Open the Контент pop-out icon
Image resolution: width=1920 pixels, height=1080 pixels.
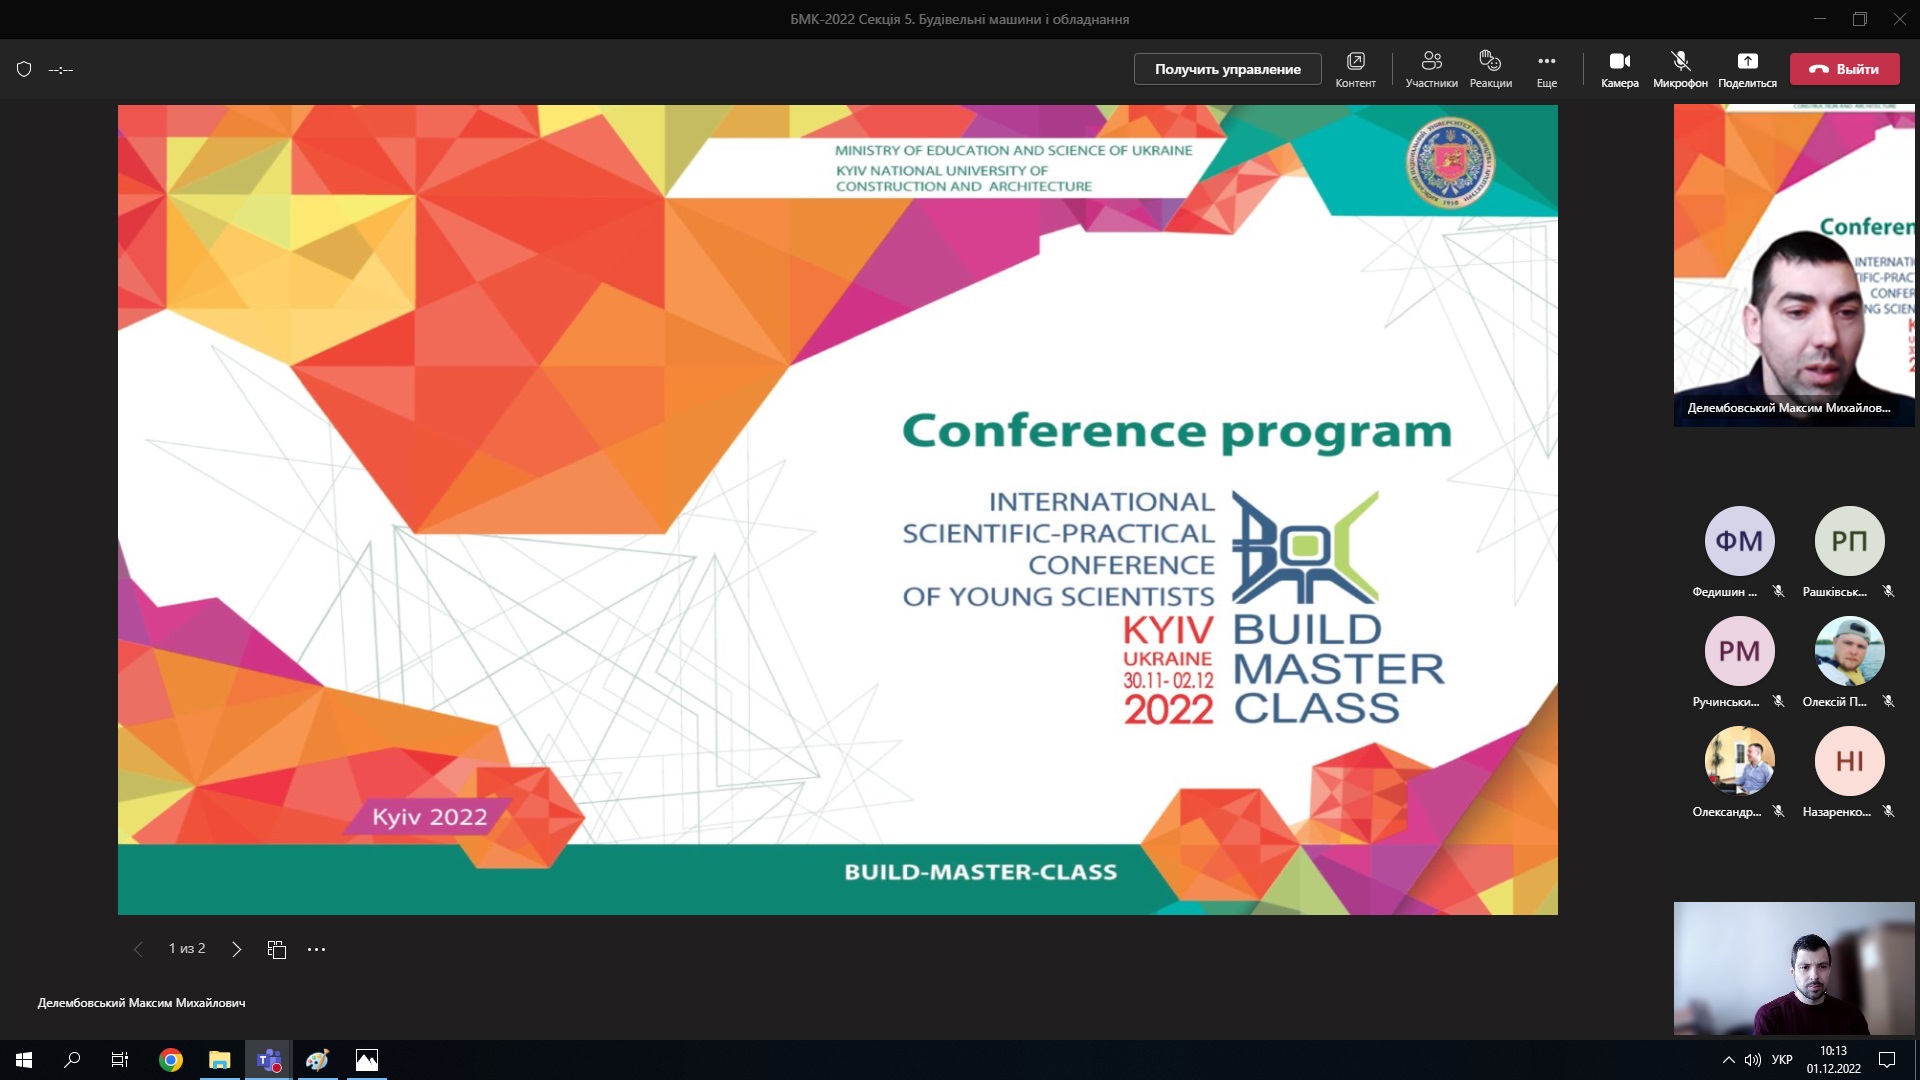[1355, 69]
